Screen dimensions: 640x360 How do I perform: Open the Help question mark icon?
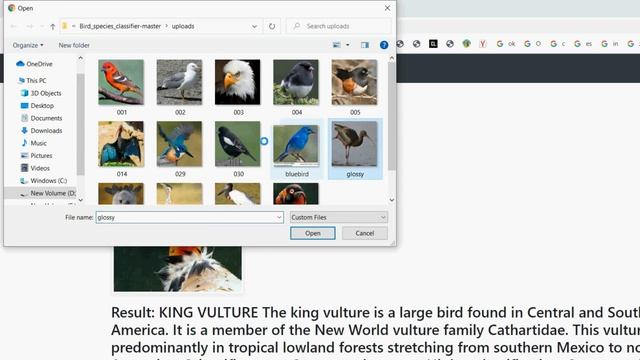point(384,45)
